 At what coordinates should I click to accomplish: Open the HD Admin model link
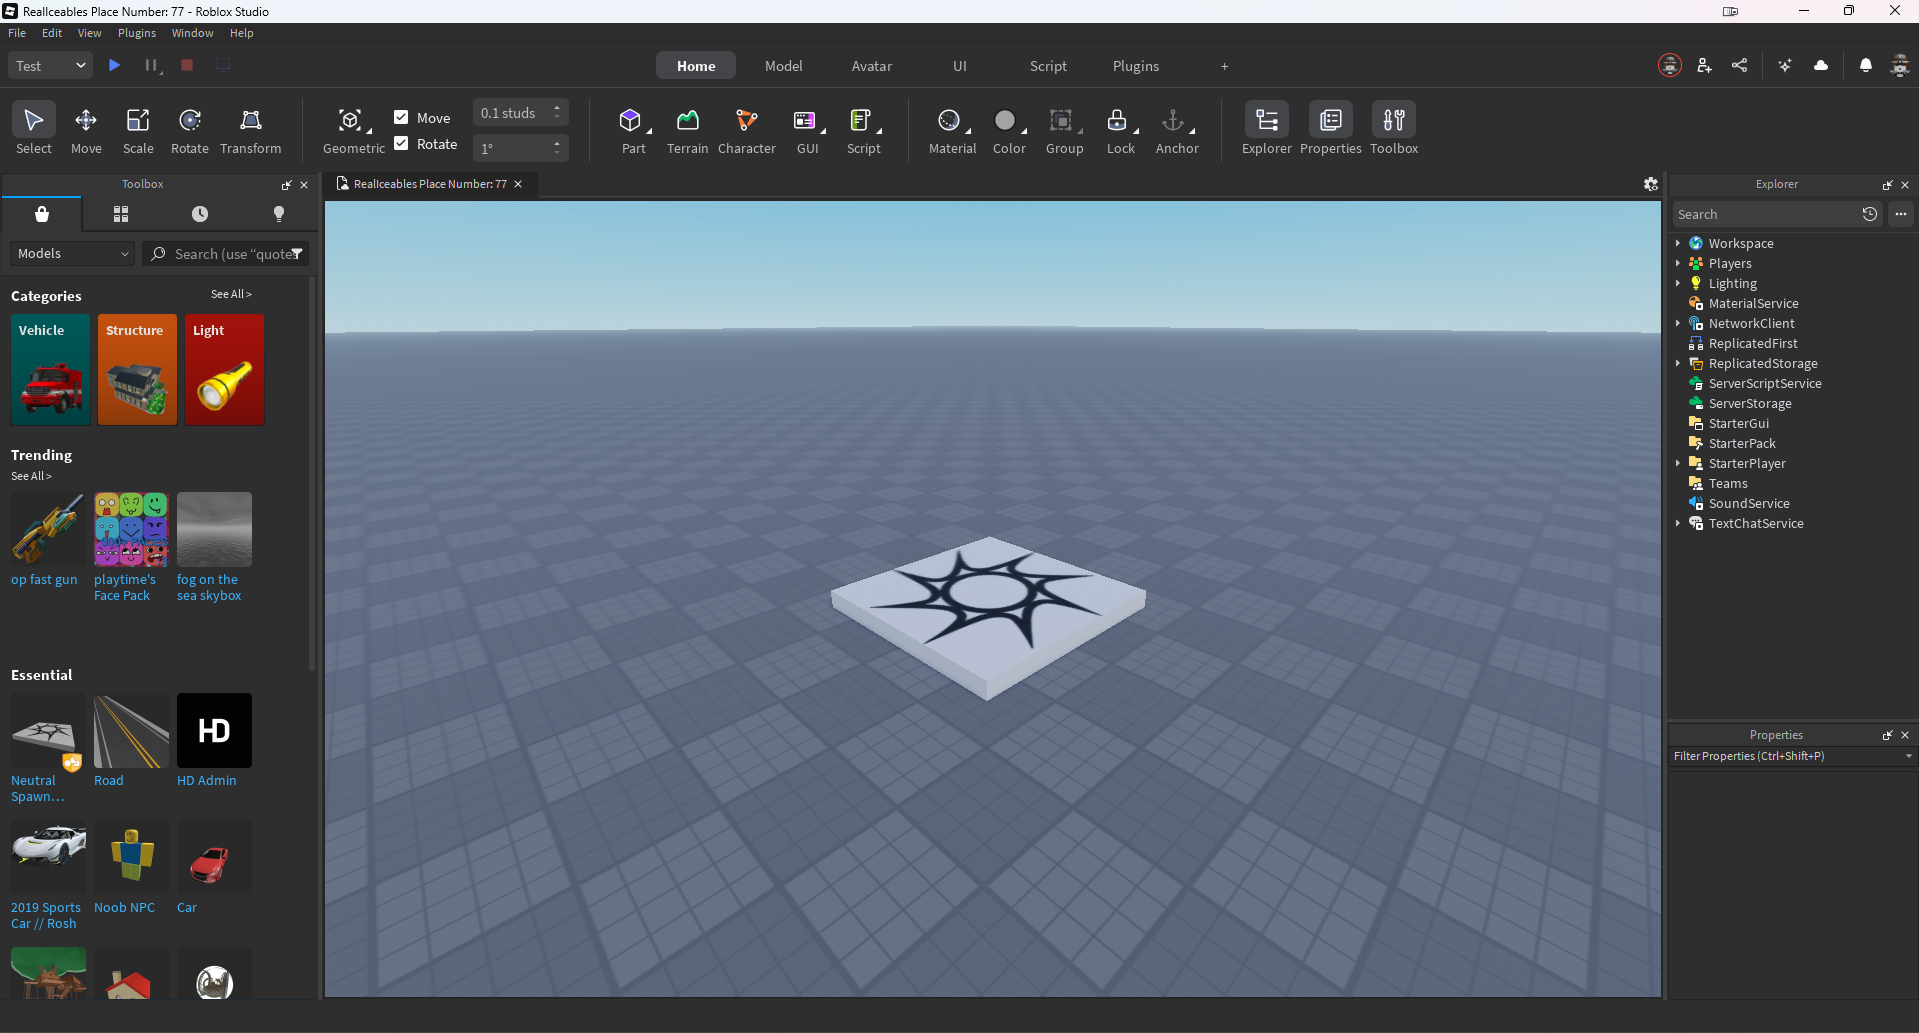(207, 781)
